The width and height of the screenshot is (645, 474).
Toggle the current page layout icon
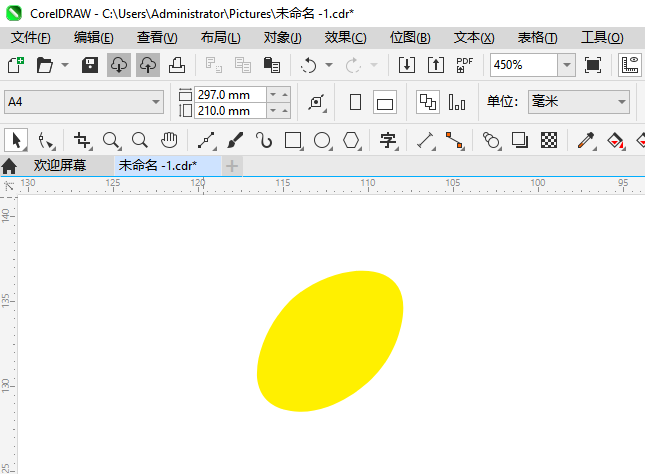click(457, 102)
